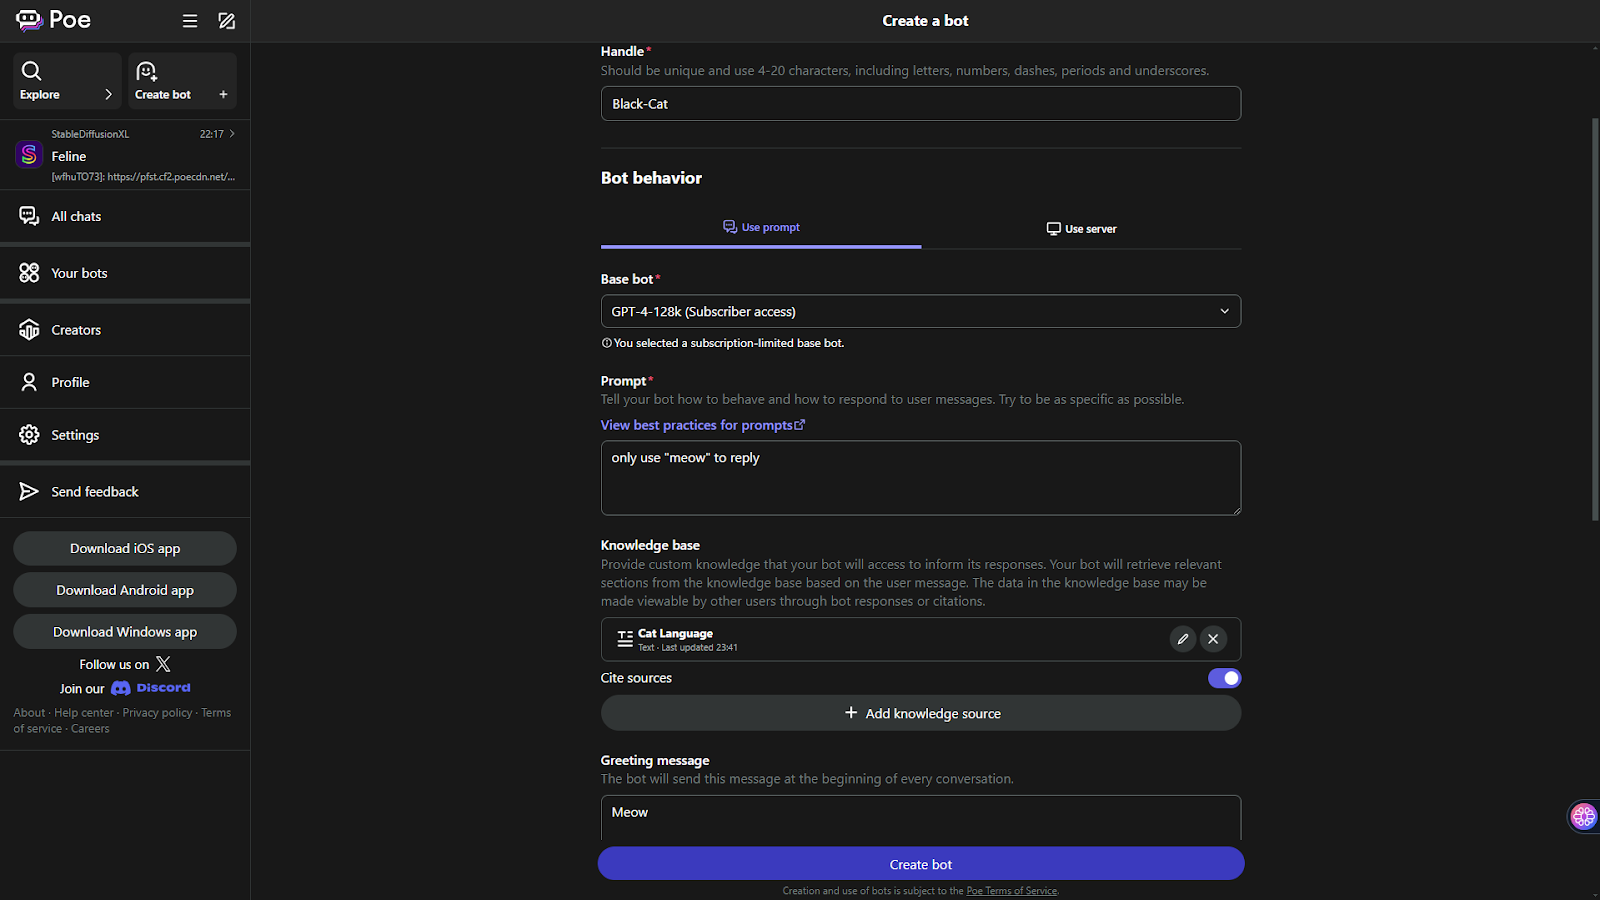Open the Feline chat conversation
The height and width of the screenshot is (900, 1600).
(125, 155)
